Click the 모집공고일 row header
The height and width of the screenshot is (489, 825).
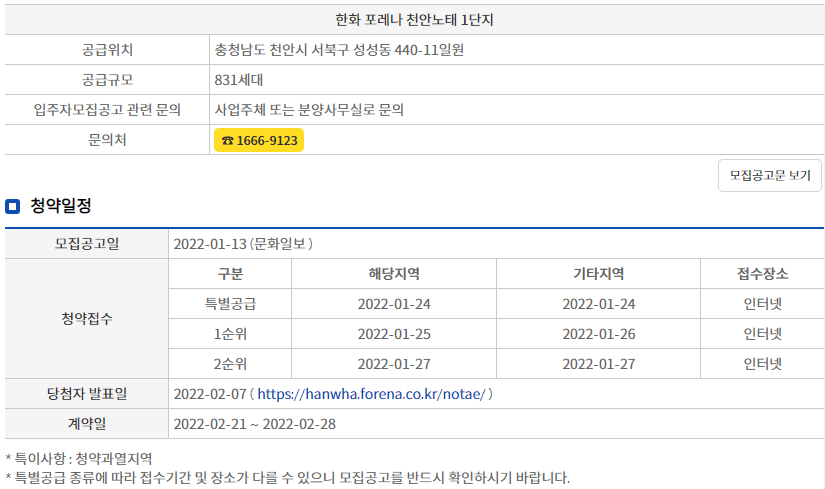87,244
